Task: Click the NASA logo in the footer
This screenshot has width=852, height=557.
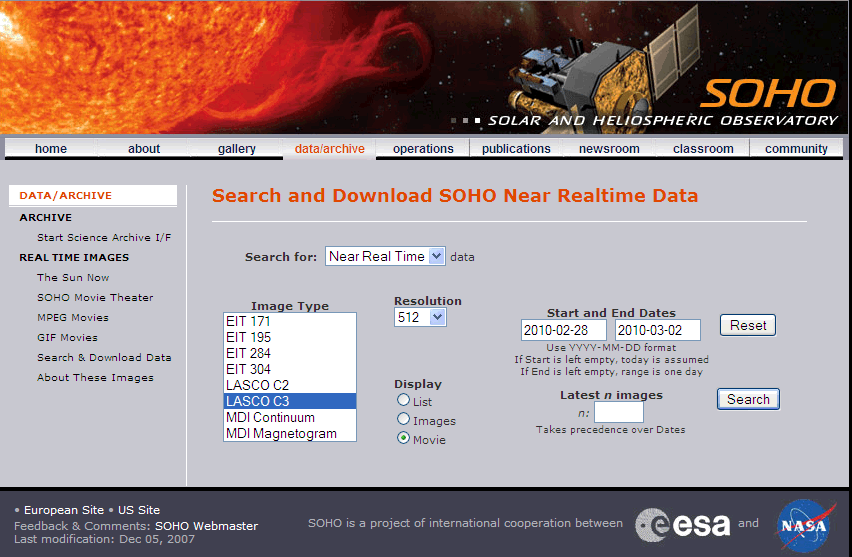Action: (805, 524)
